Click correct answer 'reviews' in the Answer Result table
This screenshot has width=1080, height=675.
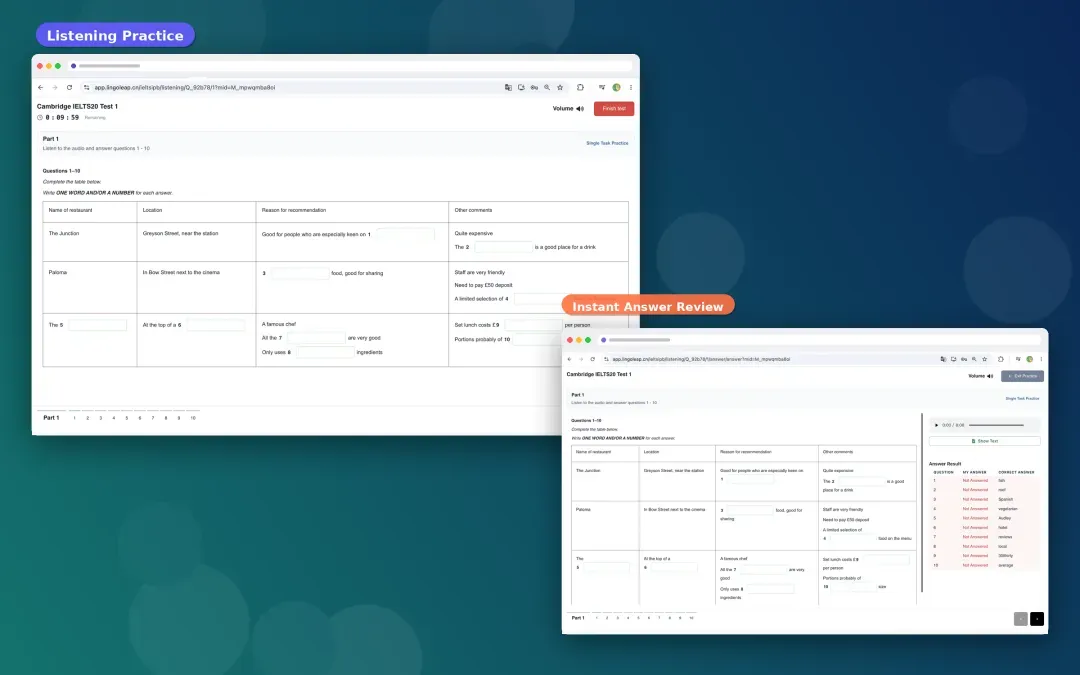point(1005,537)
